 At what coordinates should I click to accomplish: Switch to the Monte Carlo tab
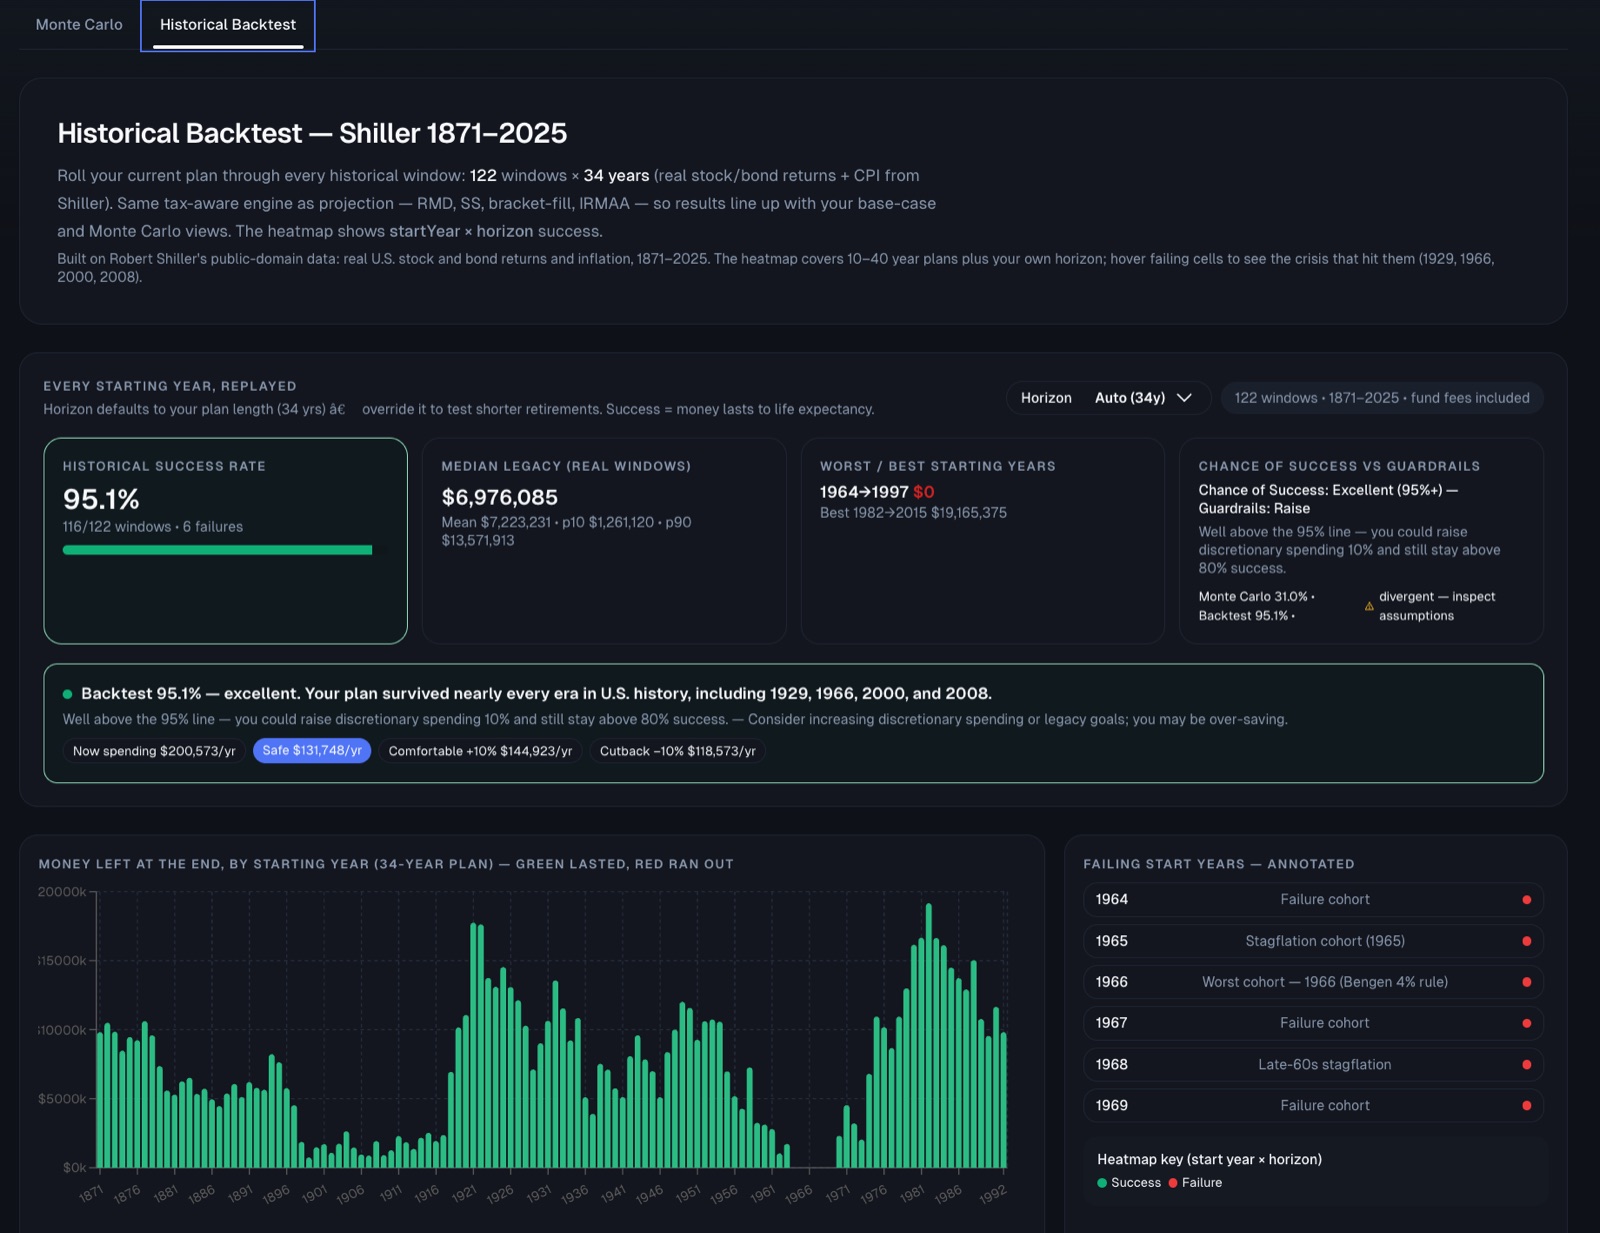79,24
